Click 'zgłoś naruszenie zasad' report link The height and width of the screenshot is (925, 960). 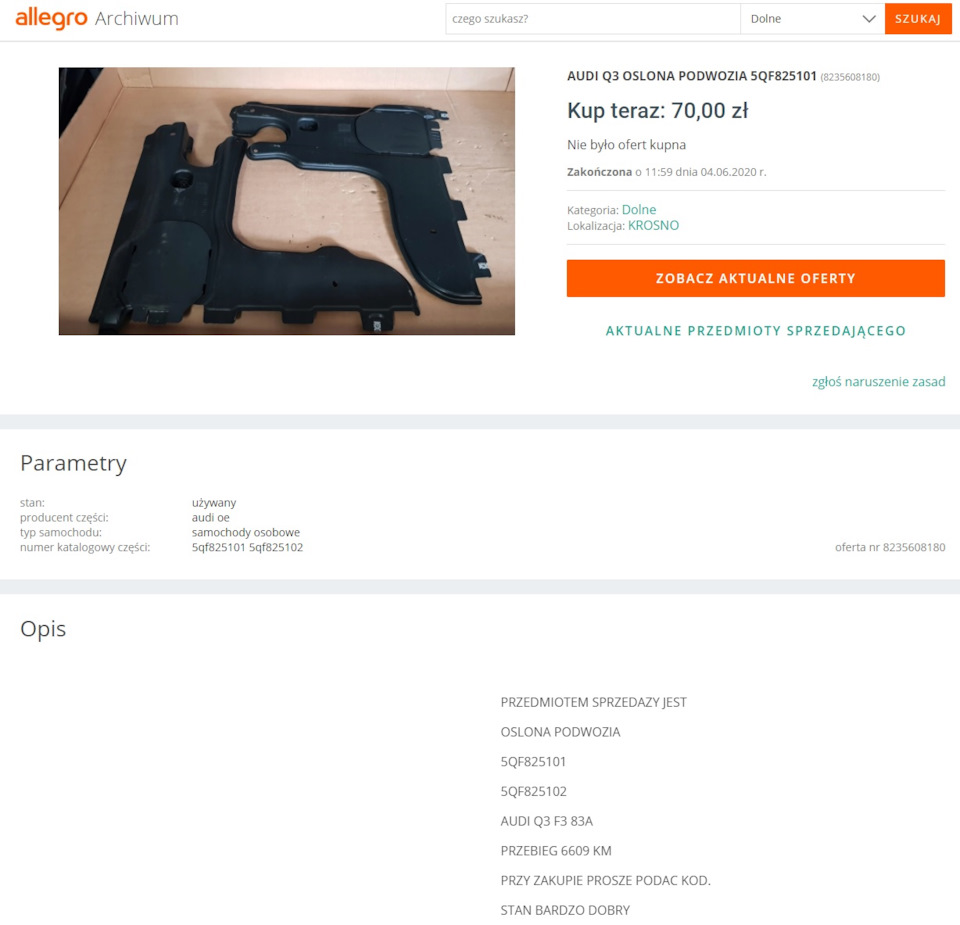click(x=879, y=382)
